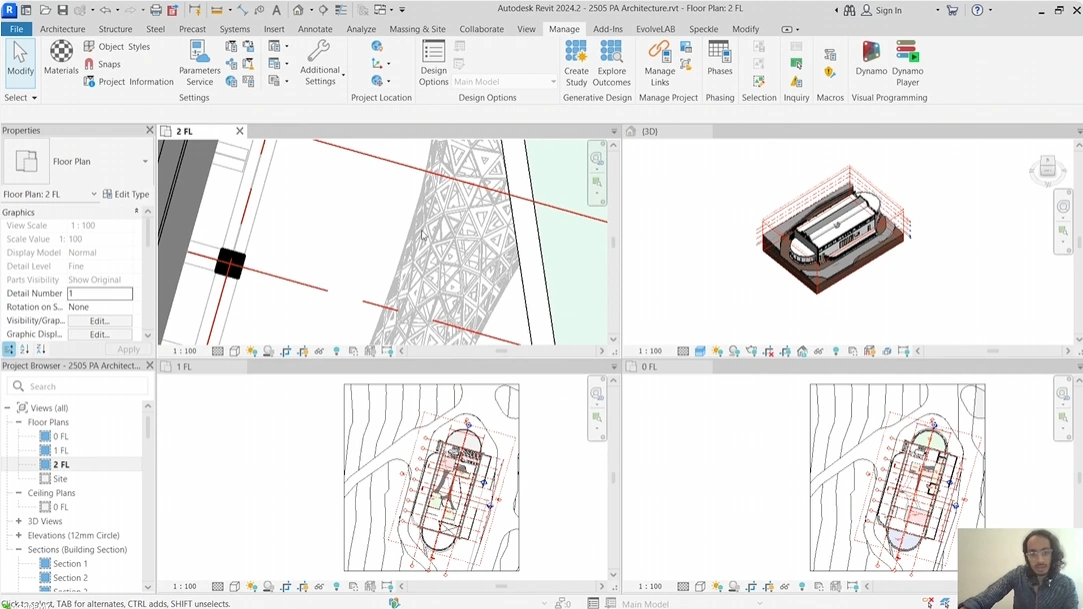
Task: Open Design Options dialog
Action: pyautogui.click(x=433, y=62)
